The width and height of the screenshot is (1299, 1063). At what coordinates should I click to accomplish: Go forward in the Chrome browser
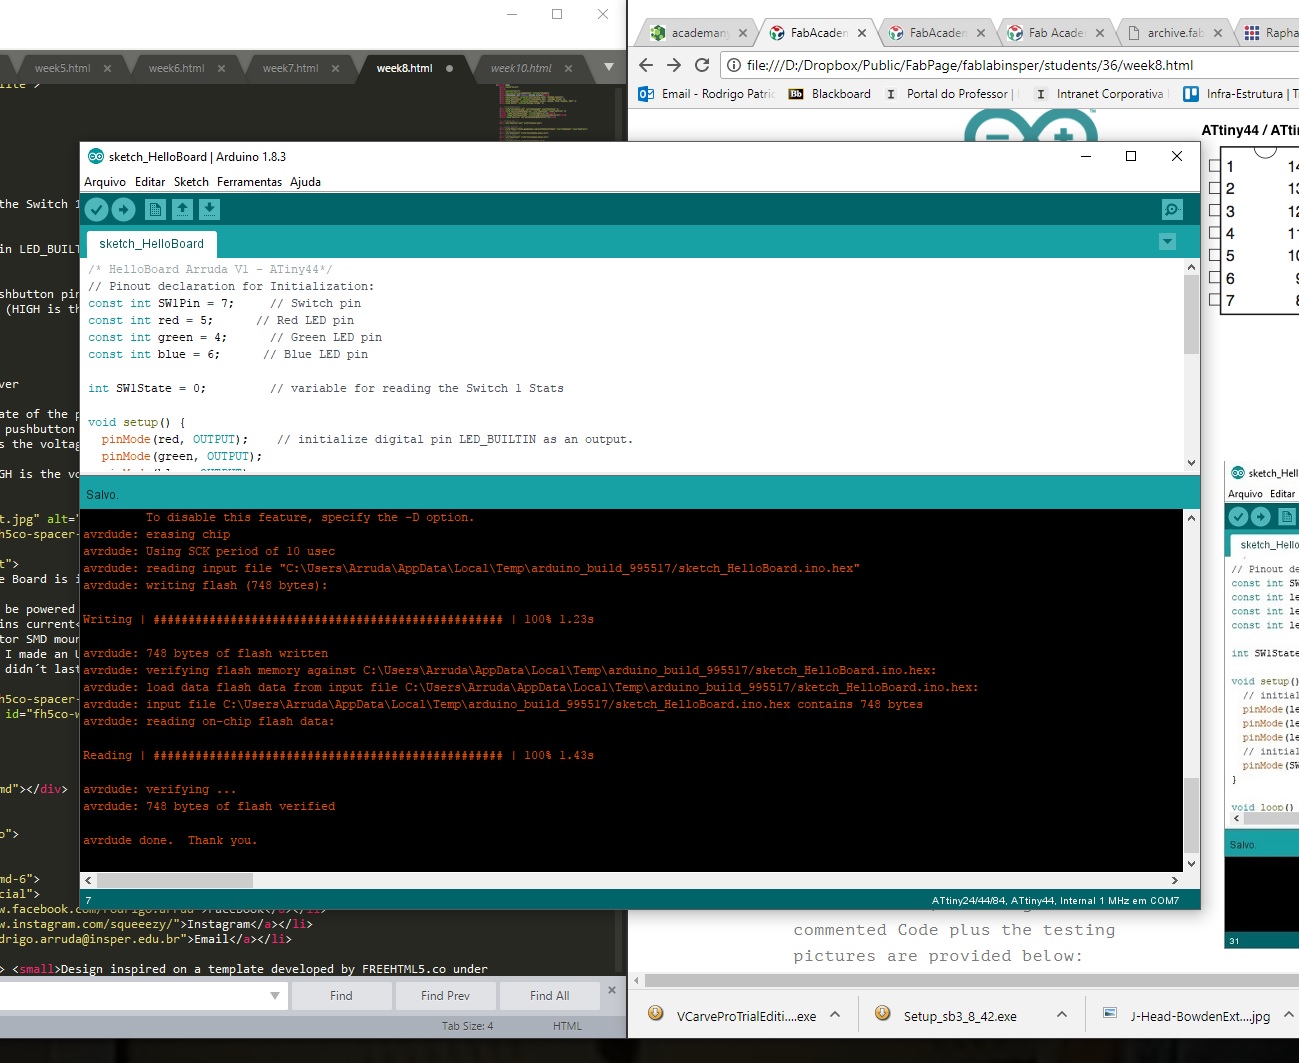(x=674, y=65)
